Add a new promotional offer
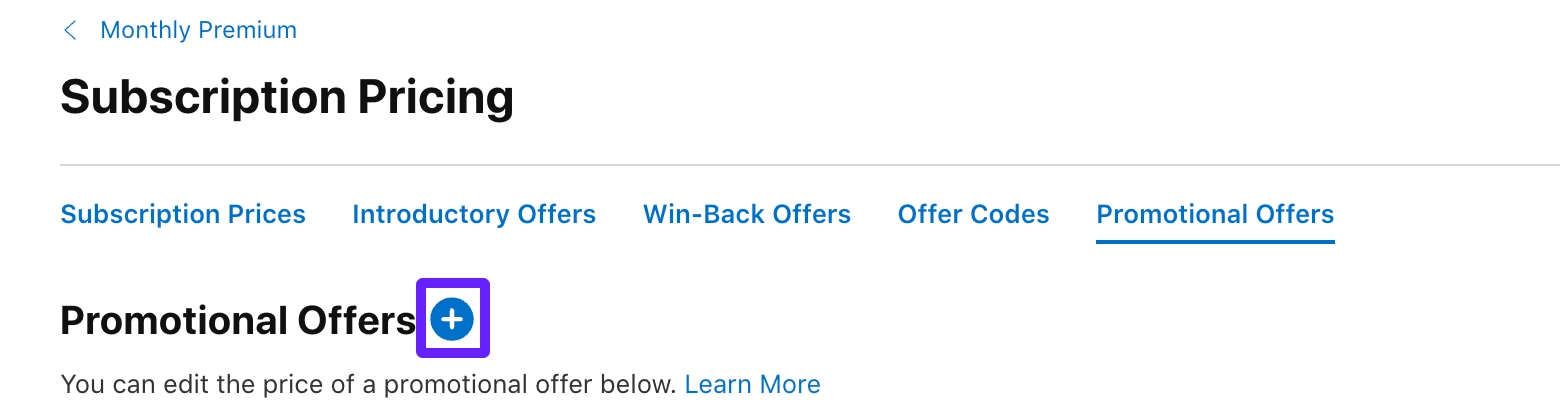Image resolution: width=1560 pixels, height=414 pixels. [452, 319]
